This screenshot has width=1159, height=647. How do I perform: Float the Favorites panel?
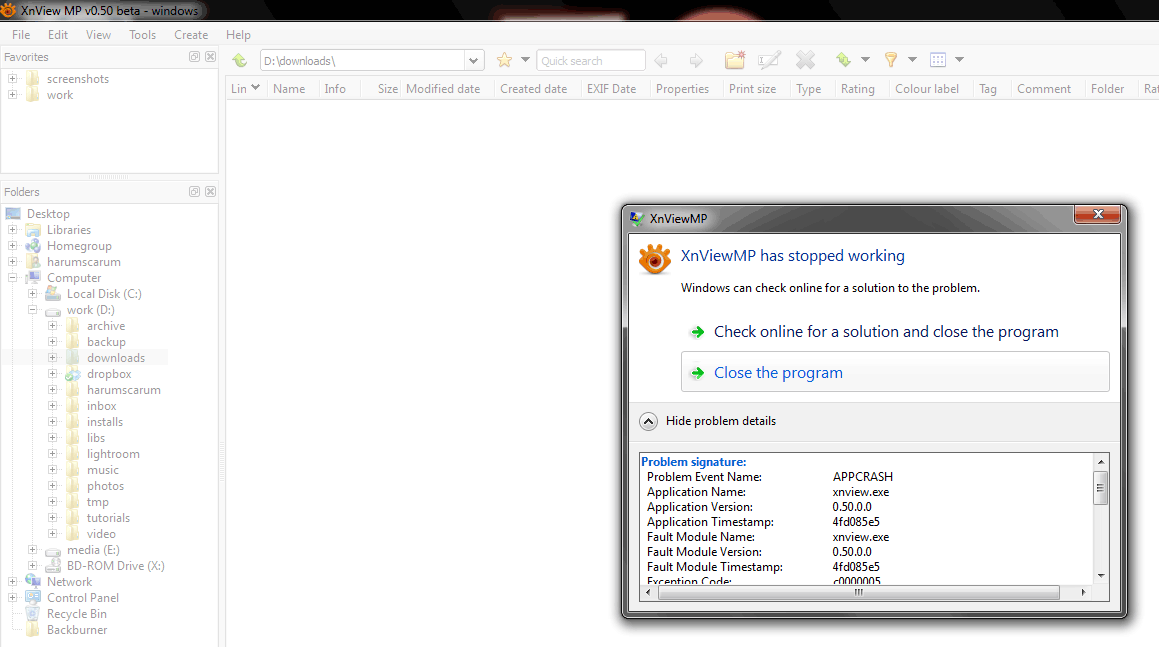[x=194, y=57]
